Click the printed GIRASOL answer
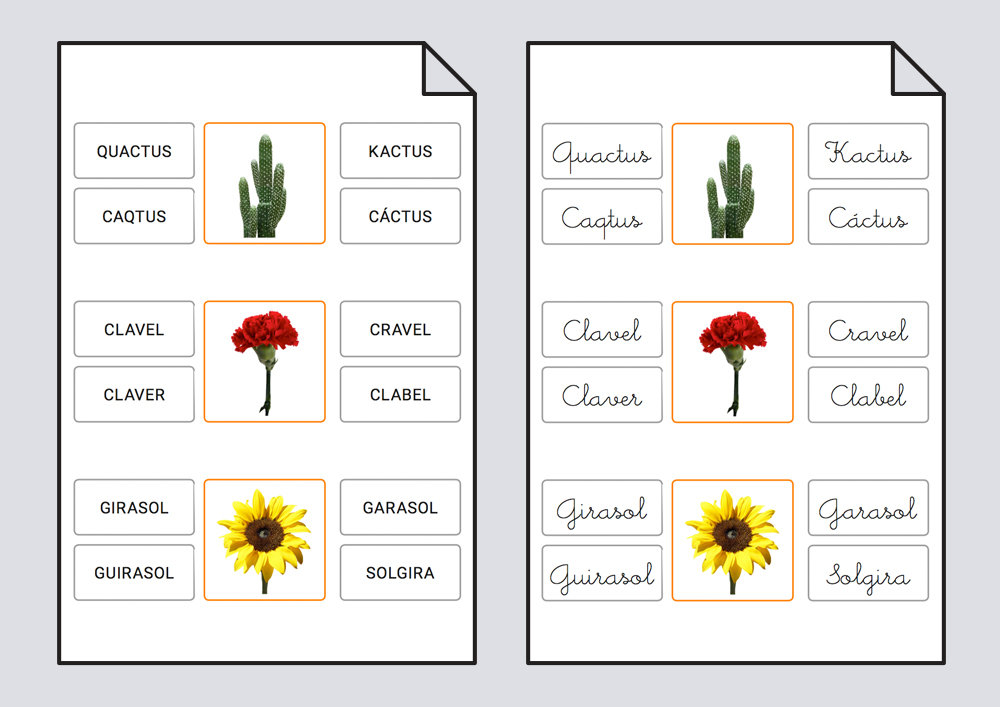This screenshot has height=707, width=1000. (x=134, y=507)
